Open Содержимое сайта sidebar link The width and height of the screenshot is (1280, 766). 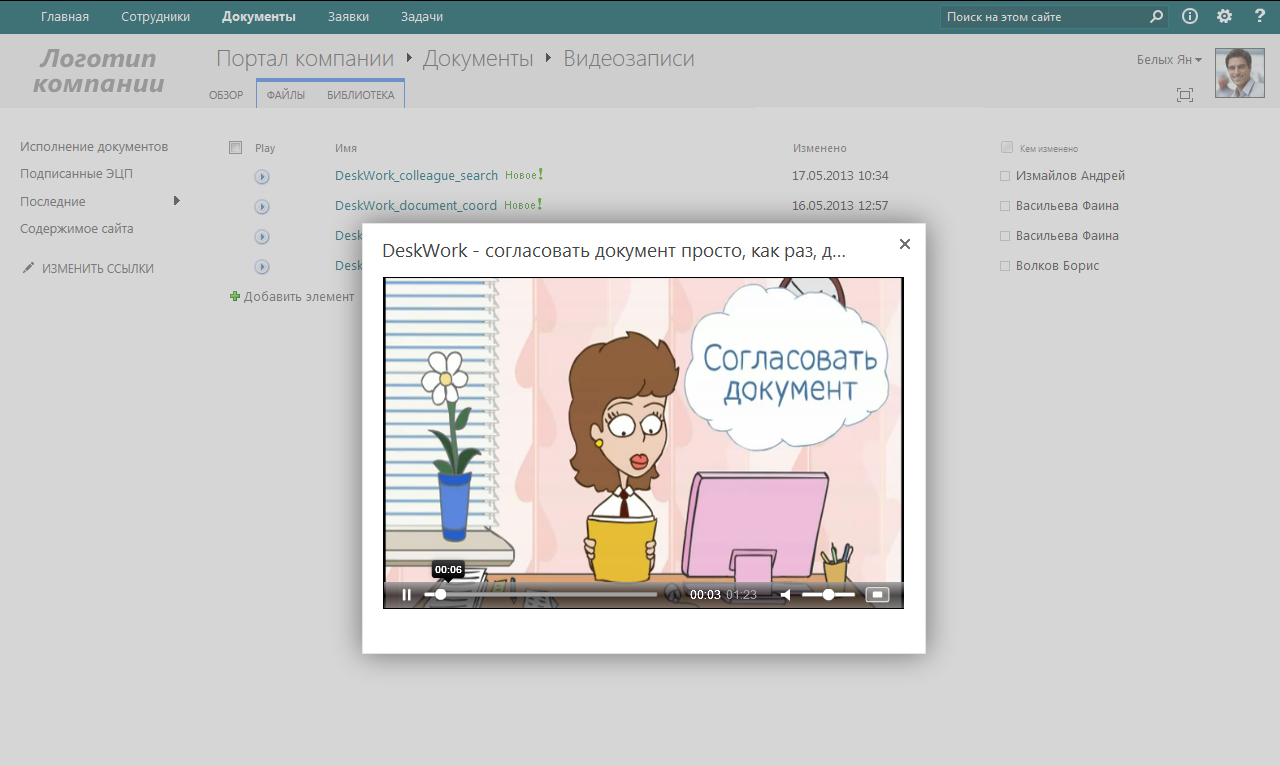[77, 229]
